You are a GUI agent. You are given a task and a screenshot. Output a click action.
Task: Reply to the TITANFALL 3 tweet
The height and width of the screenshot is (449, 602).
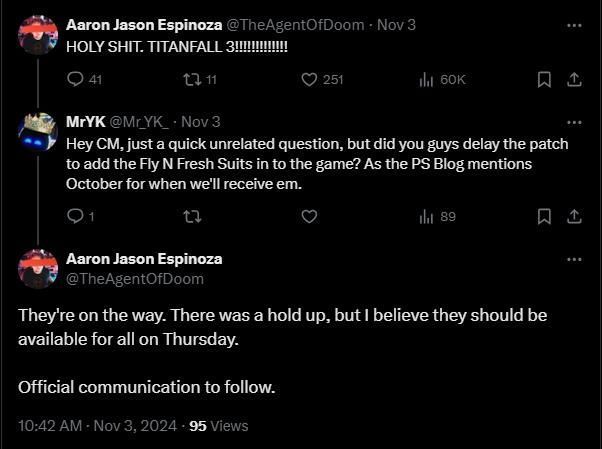(76, 80)
